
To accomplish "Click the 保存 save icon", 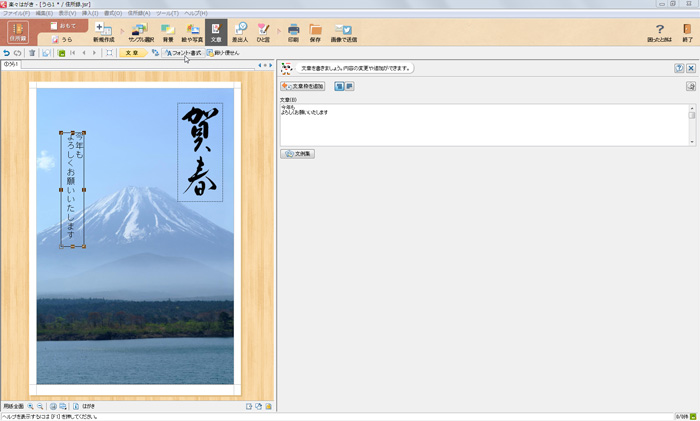I will [x=315, y=32].
